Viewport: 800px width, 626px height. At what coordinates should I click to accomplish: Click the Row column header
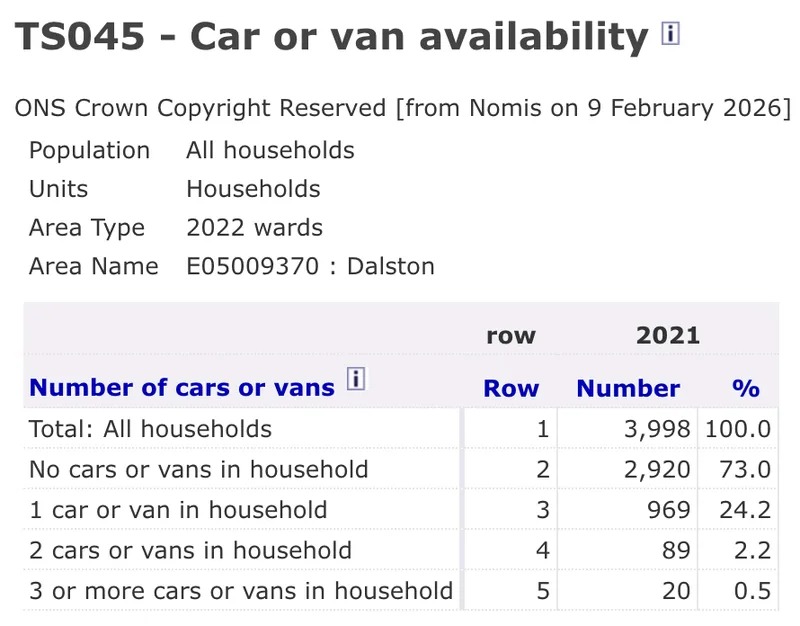point(511,388)
